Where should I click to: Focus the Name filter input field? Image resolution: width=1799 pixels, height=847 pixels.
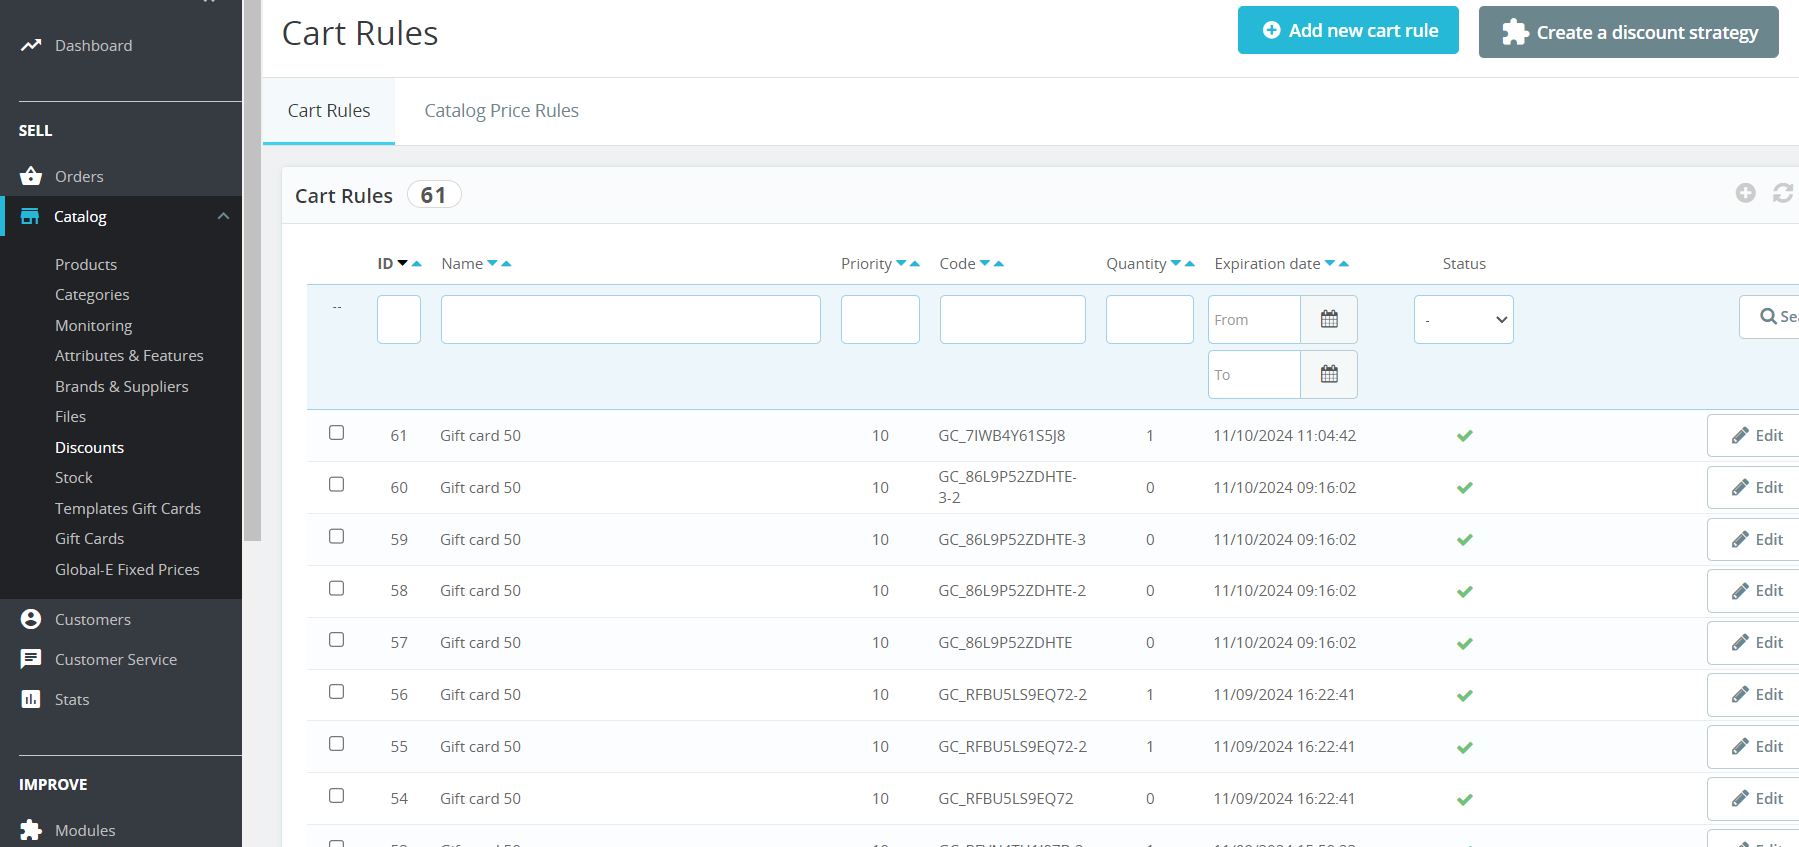pyautogui.click(x=630, y=320)
